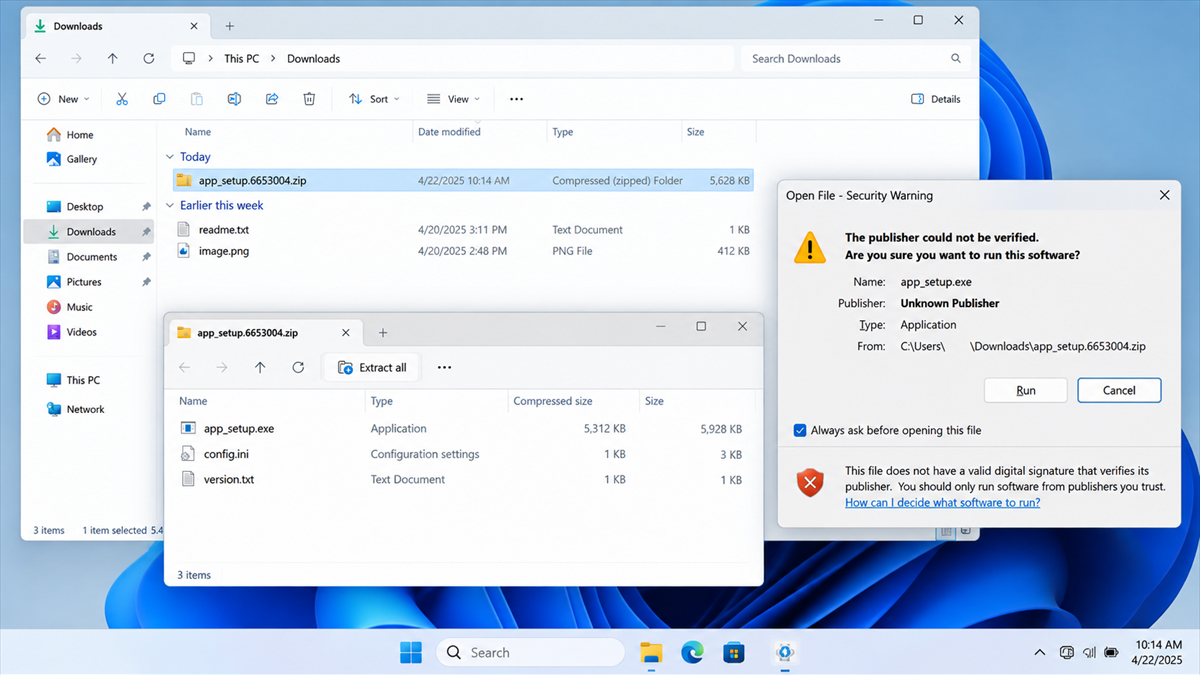Click the Share icon in Downloads toolbar
The width and height of the screenshot is (1200, 675).
(x=272, y=99)
